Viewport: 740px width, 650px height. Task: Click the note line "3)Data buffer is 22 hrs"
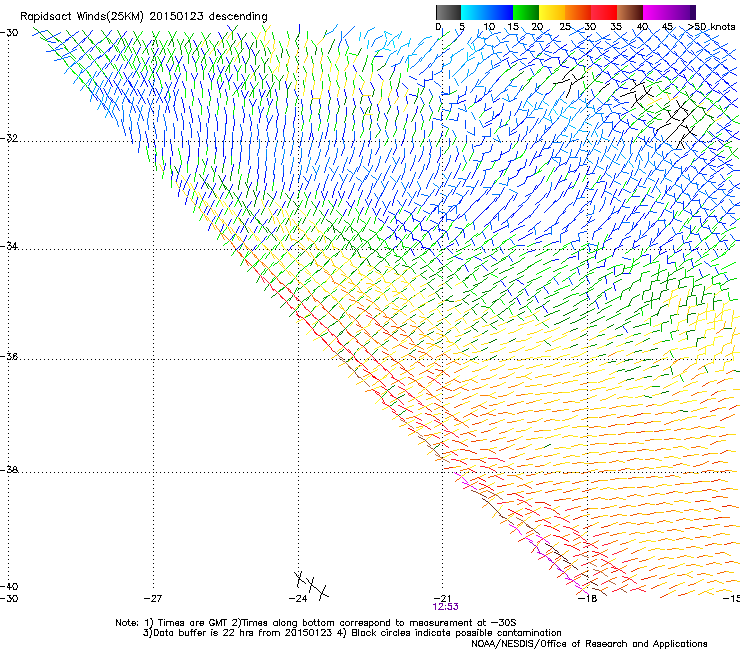[352, 633]
